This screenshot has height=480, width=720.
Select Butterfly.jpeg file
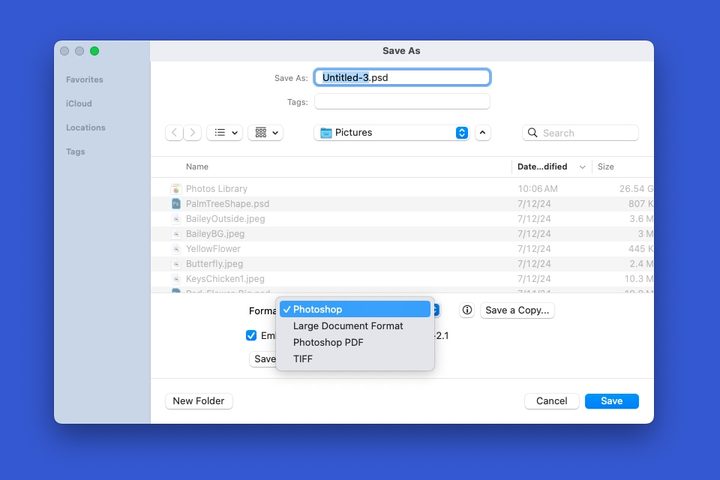pyautogui.click(x=403, y=264)
